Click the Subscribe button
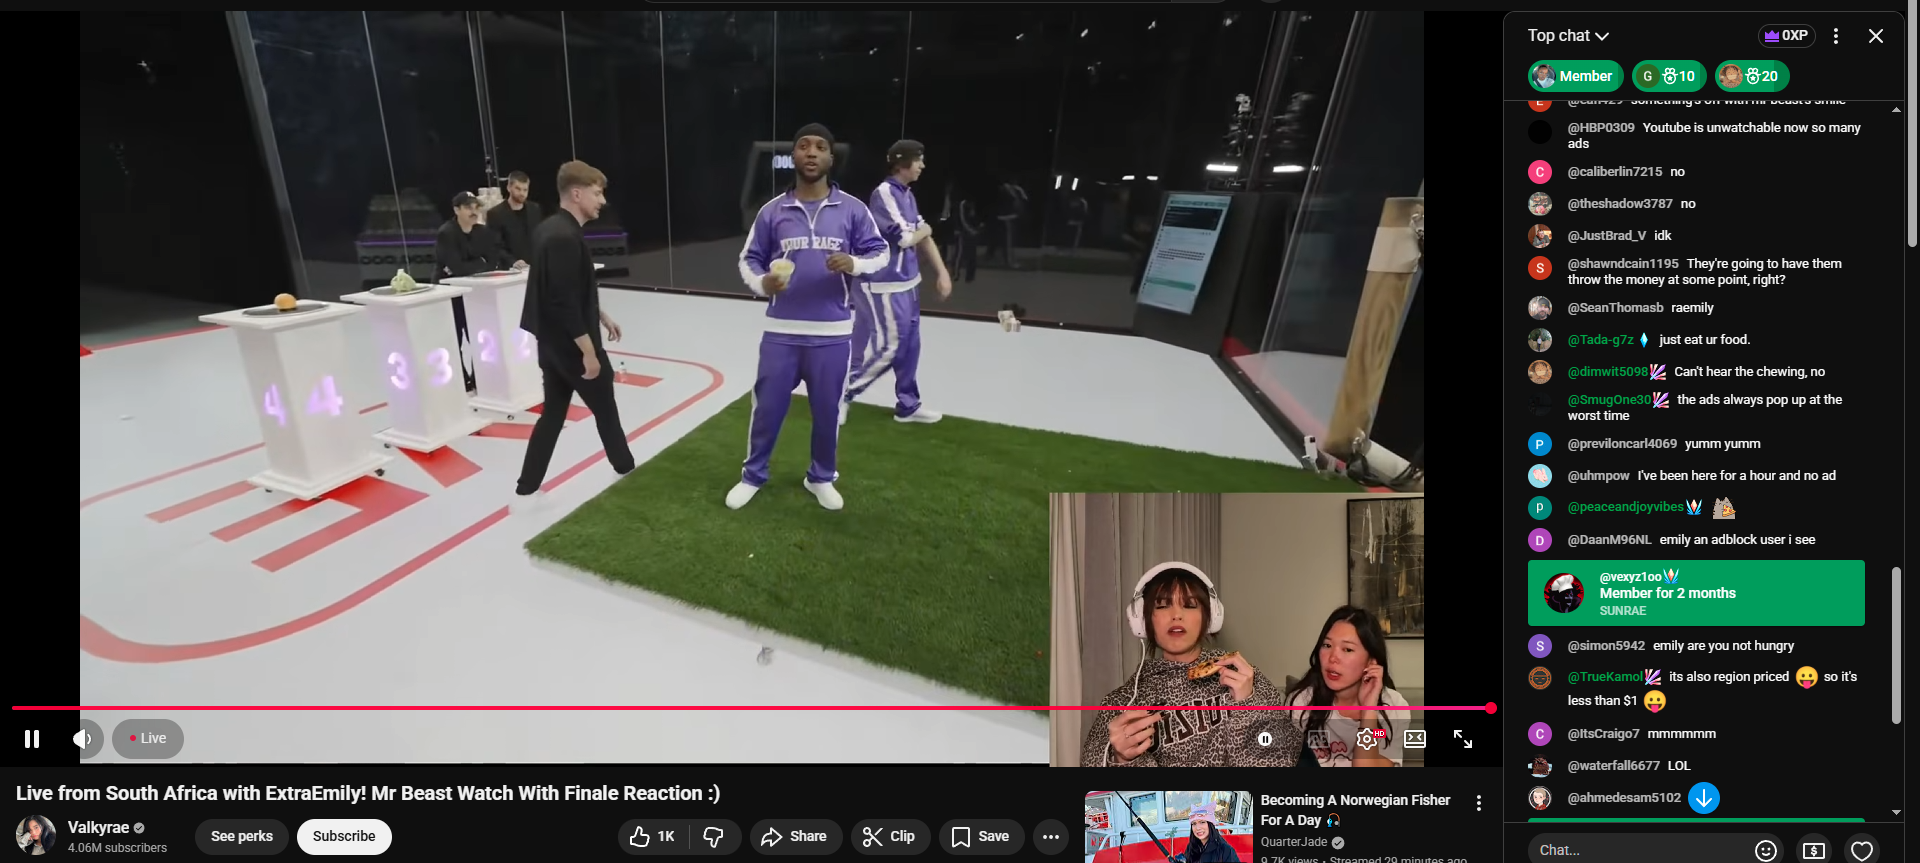1920x863 pixels. pos(344,837)
